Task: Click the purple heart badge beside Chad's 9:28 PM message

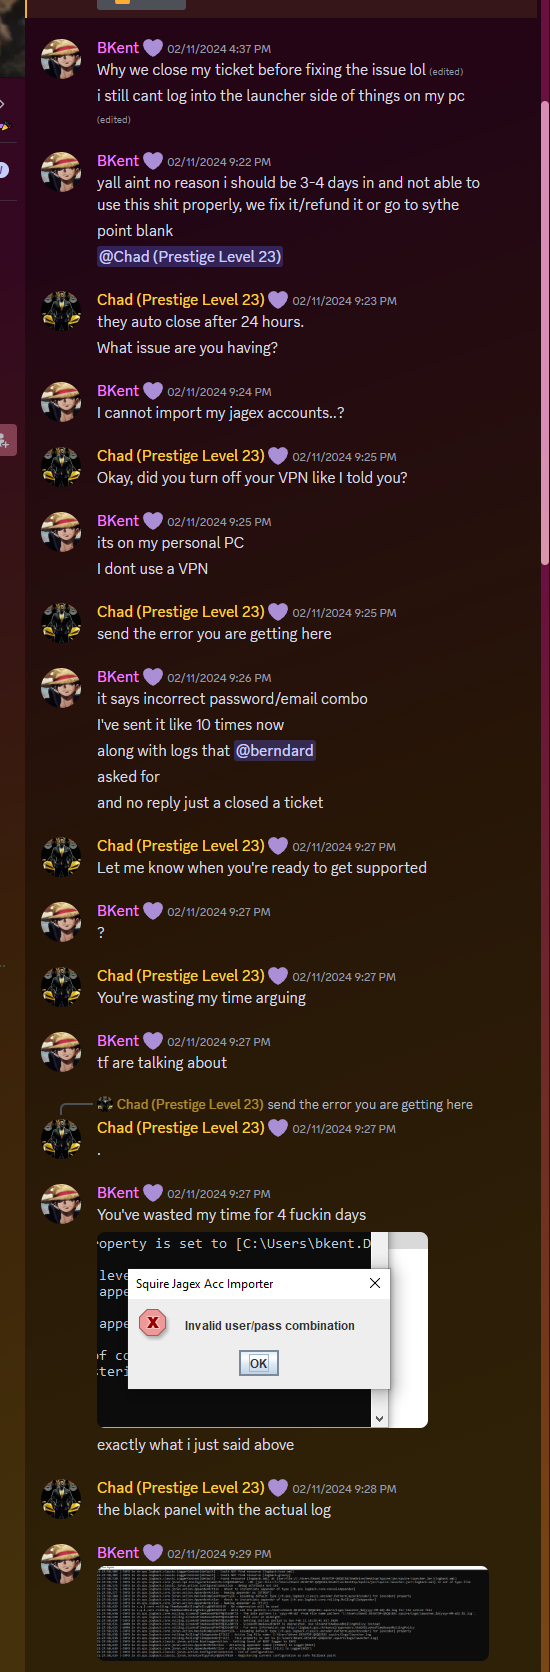Action: click(278, 1488)
